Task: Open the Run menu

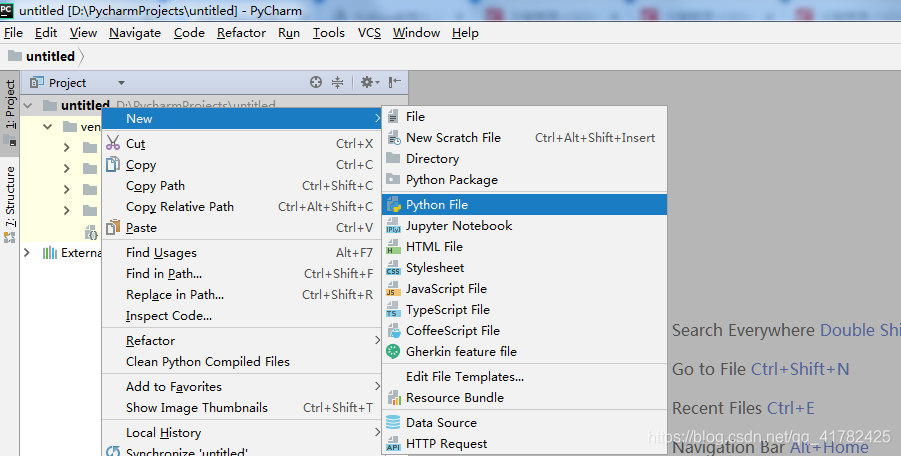Action: tap(289, 33)
